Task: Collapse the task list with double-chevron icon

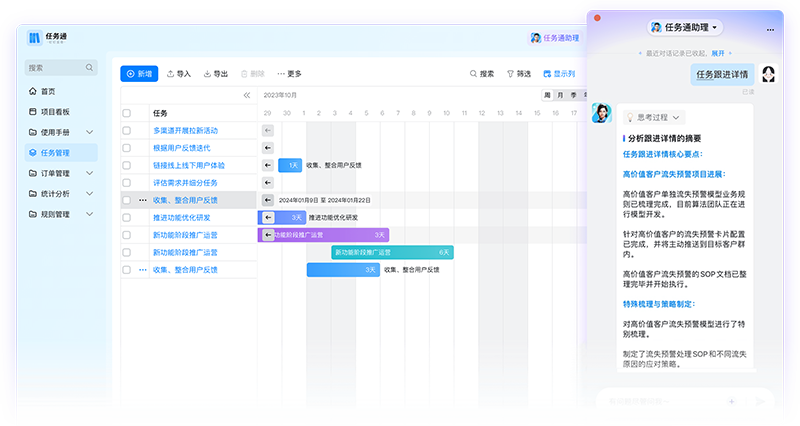Action: tap(247, 96)
